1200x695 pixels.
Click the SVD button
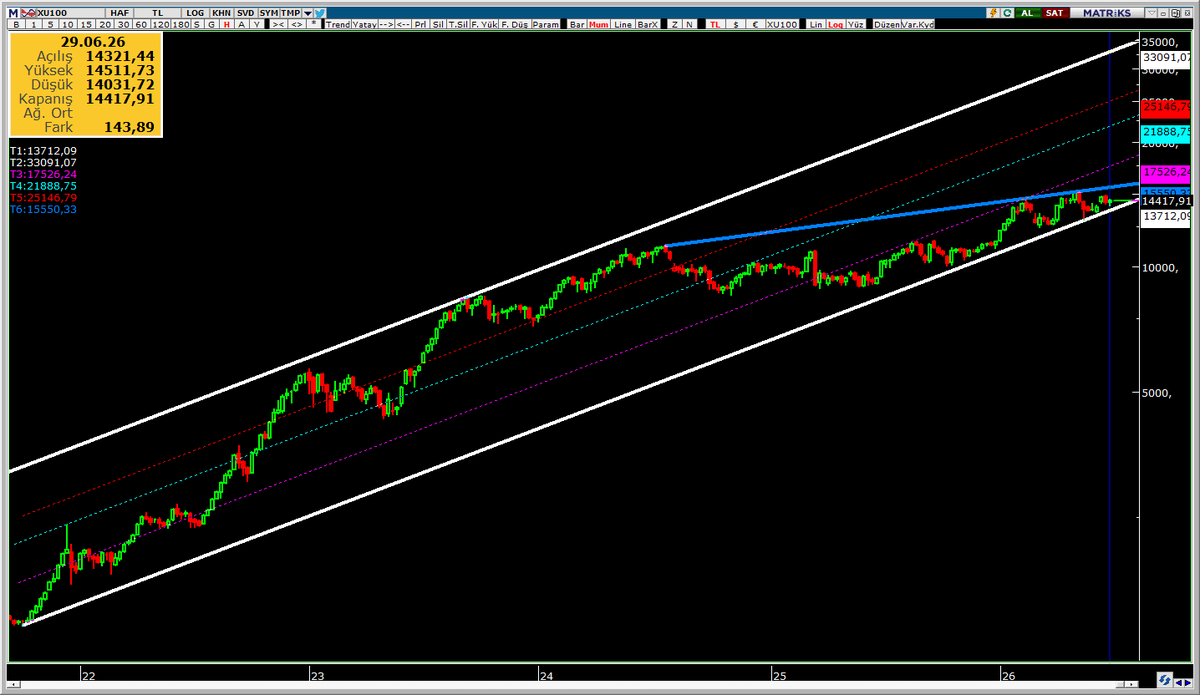tap(246, 12)
